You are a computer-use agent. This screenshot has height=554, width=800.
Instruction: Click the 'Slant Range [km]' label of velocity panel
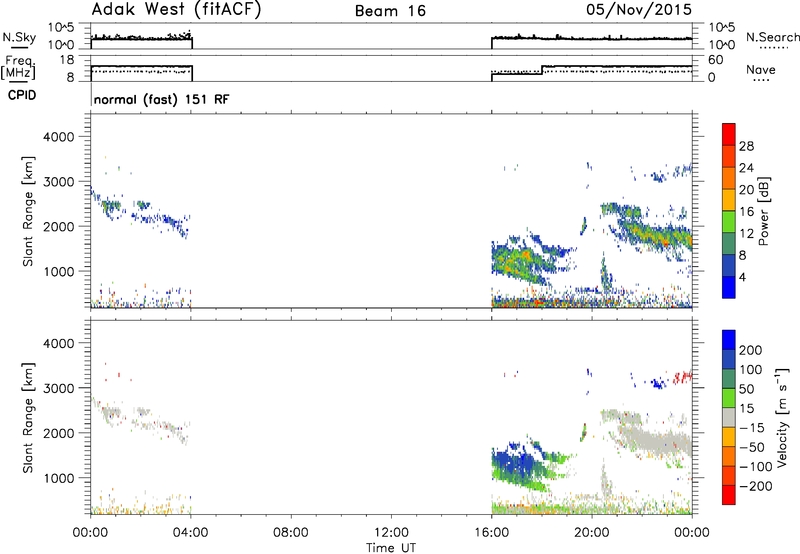[x=28, y=417]
